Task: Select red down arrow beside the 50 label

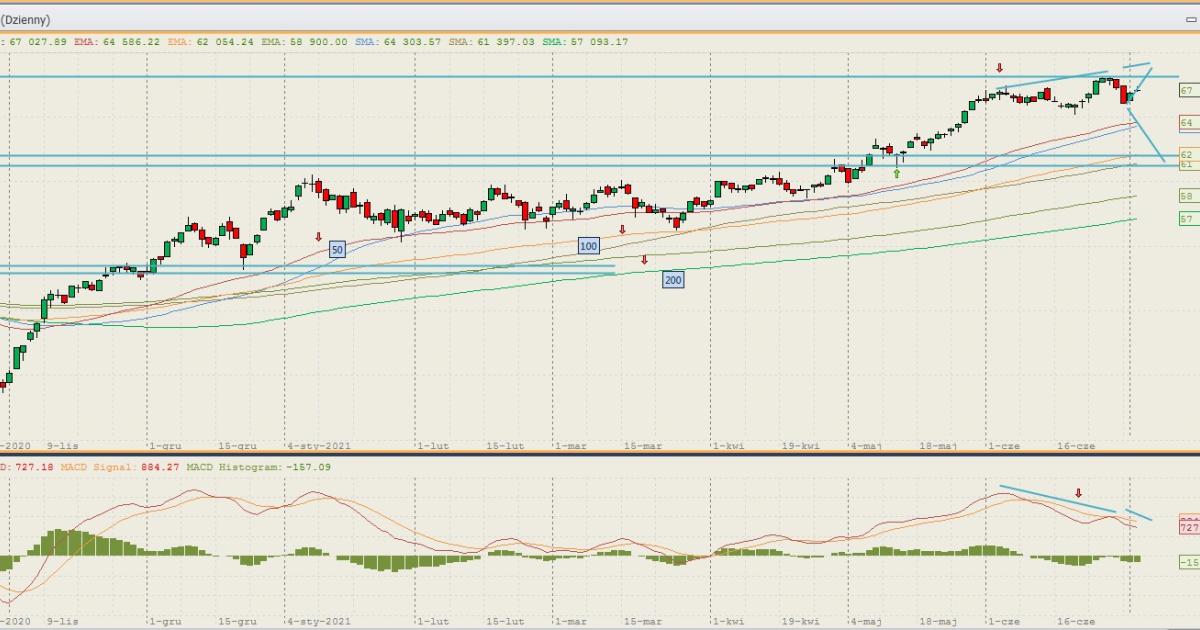Action: coord(318,237)
